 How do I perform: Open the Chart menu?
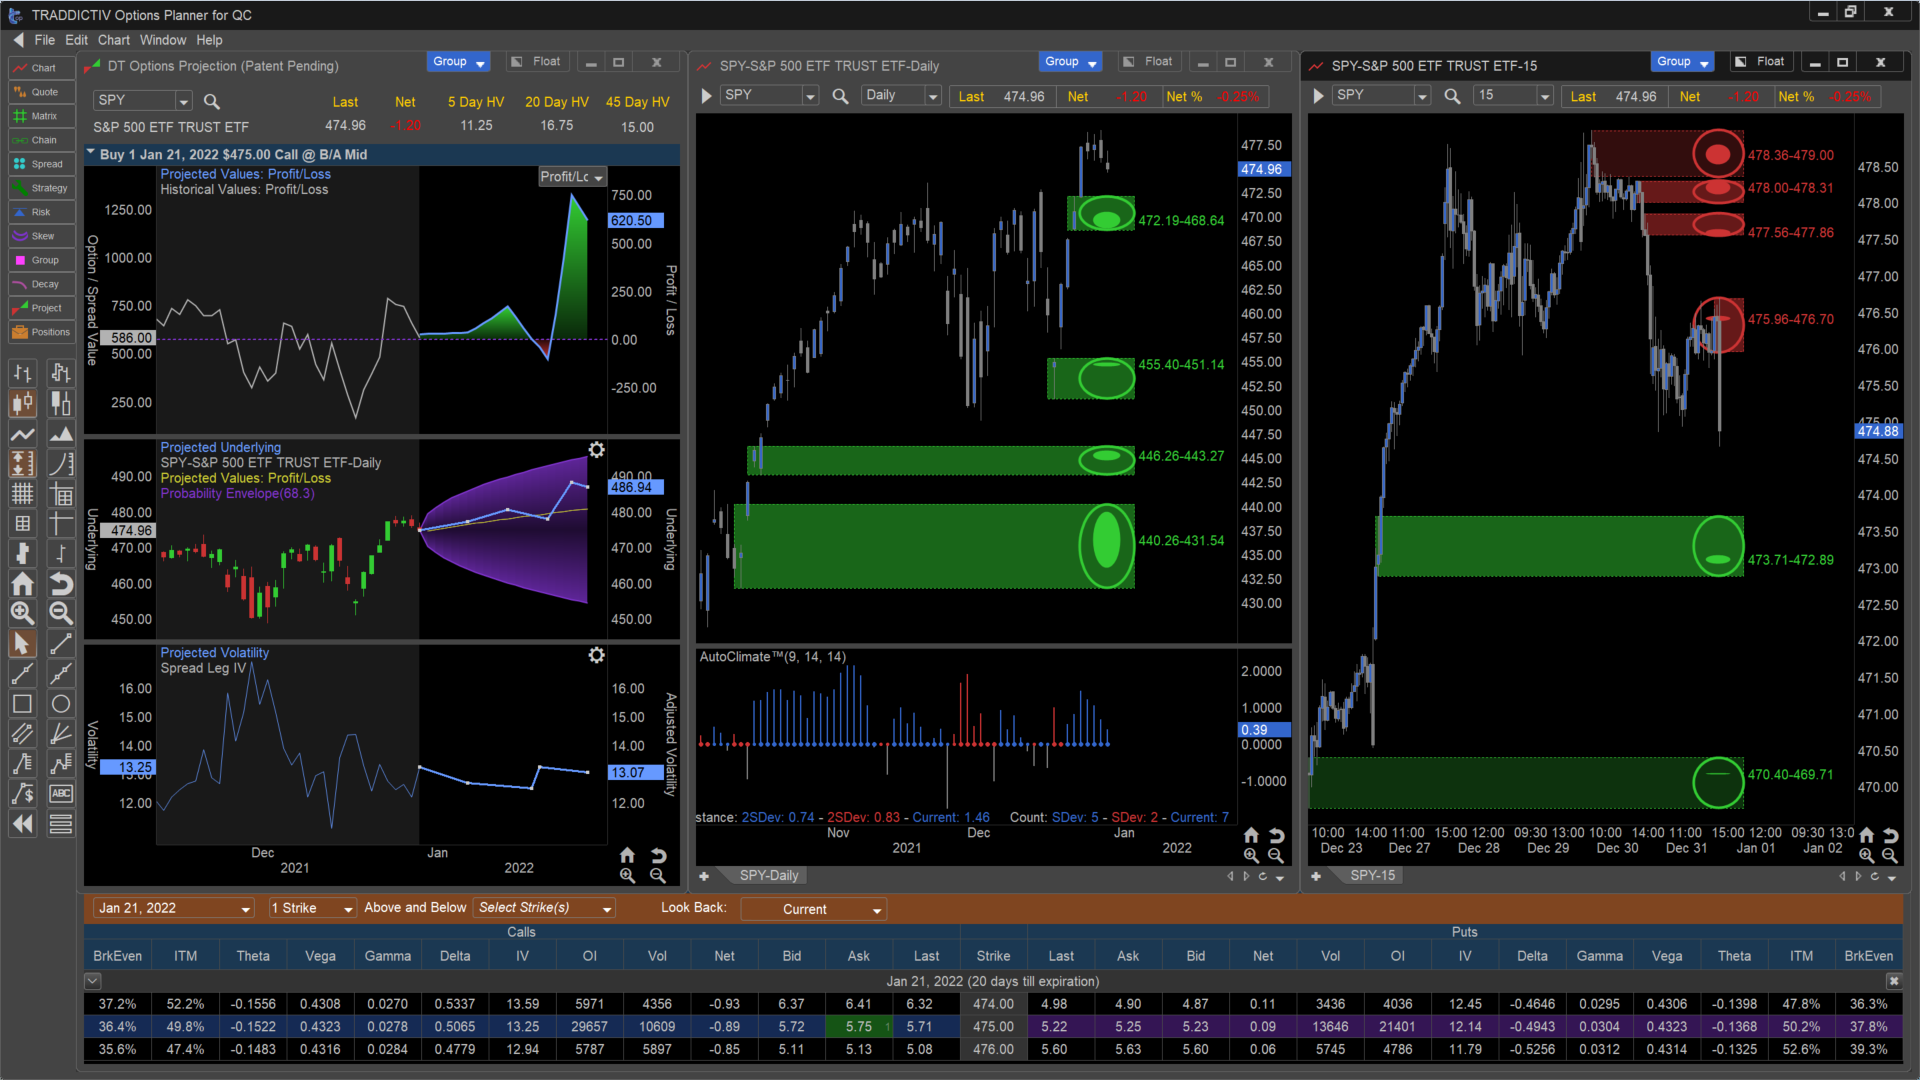coord(114,40)
